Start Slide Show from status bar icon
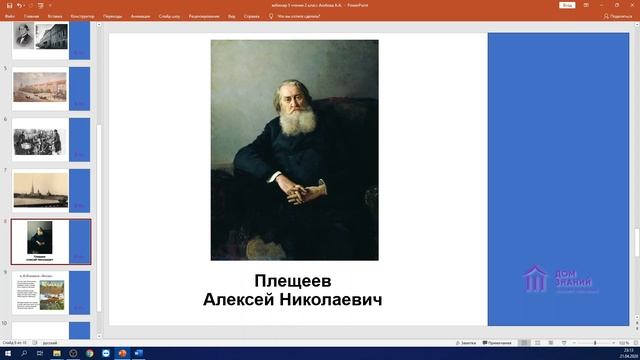This screenshot has height=360, width=640. [564, 343]
